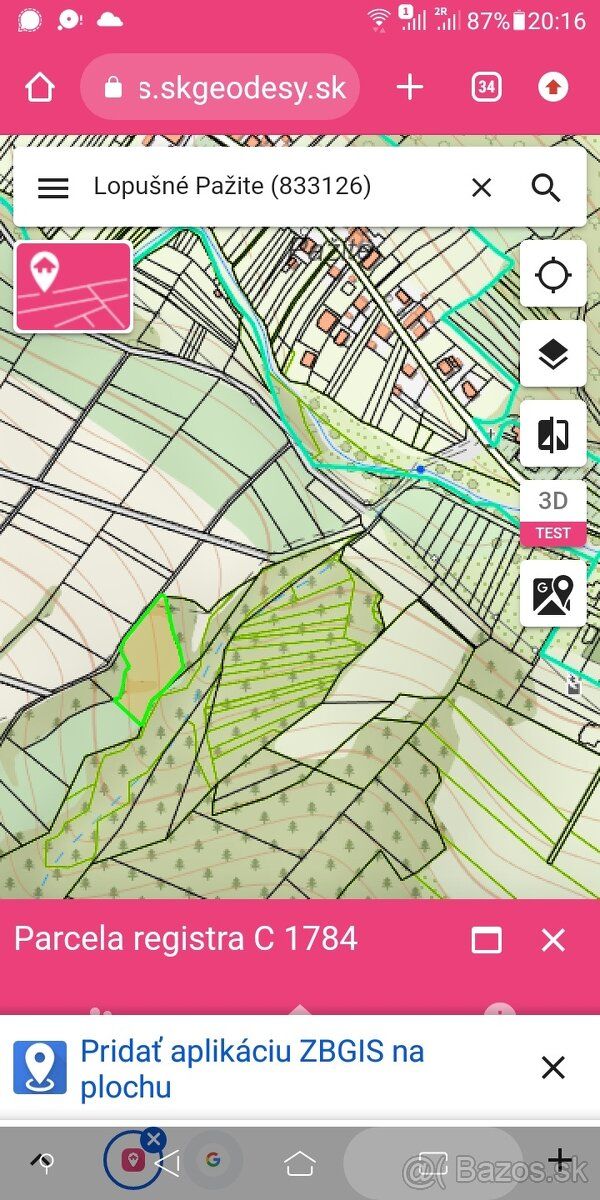Maximize the Parcela registra C 1784 panel

tap(487, 940)
